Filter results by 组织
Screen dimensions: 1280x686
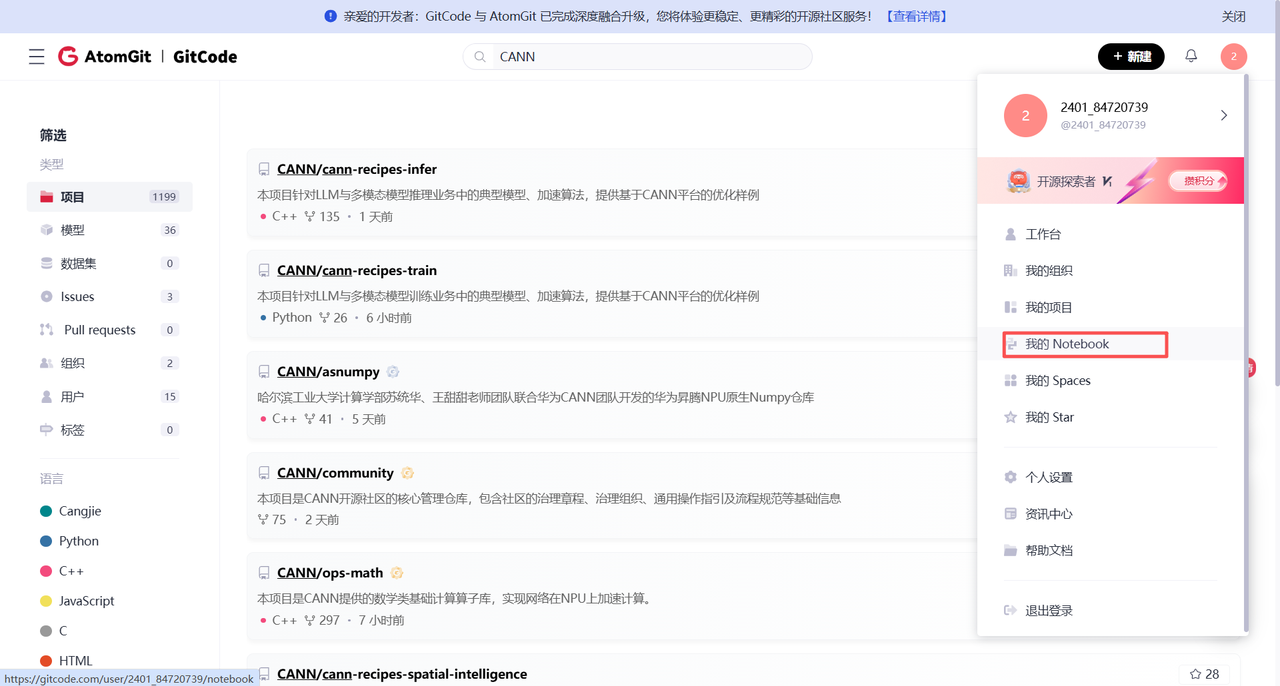109,363
